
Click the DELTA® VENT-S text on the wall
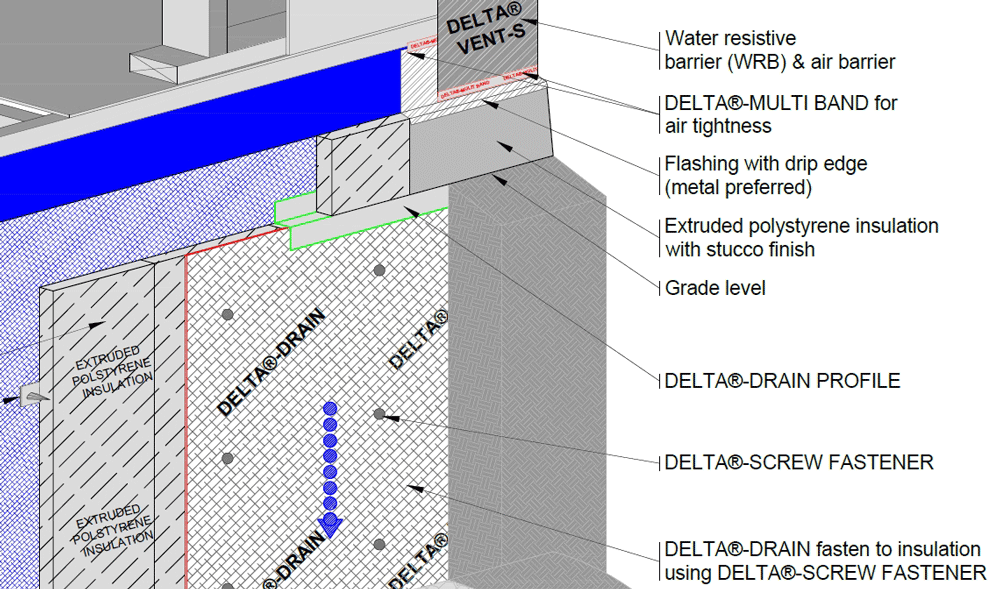486,30
